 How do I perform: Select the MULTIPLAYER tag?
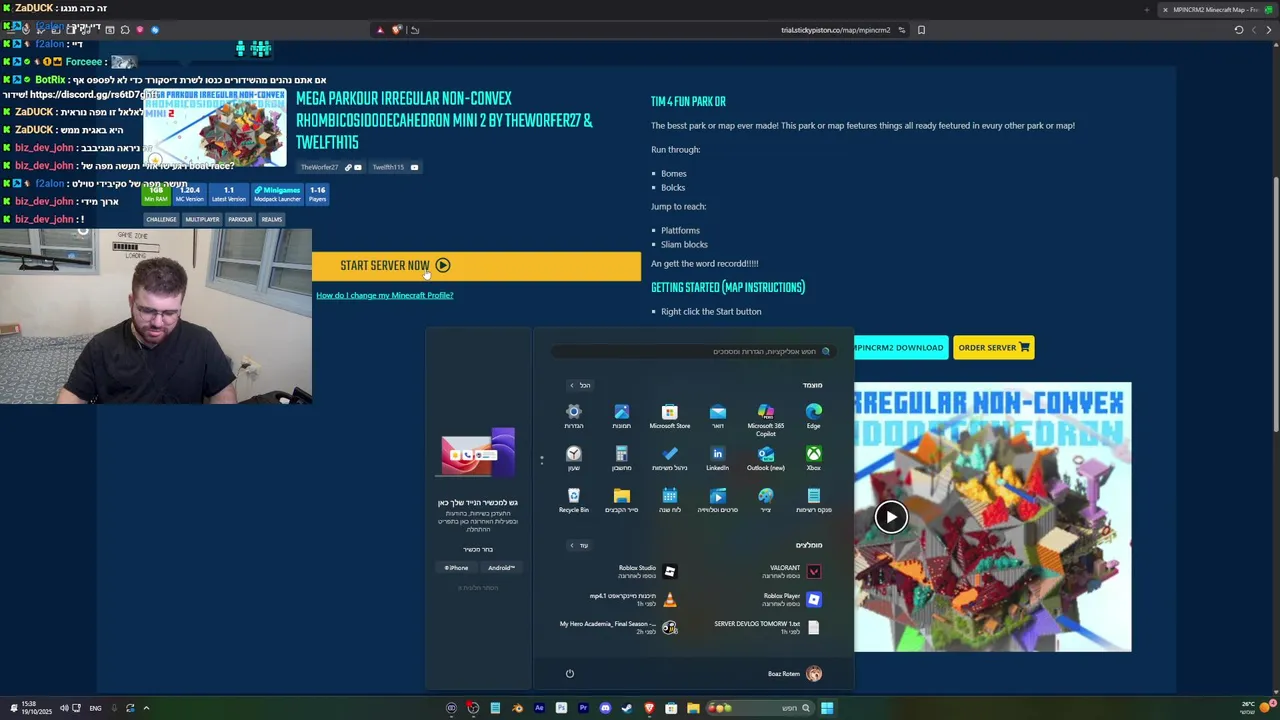(x=202, y=219)
